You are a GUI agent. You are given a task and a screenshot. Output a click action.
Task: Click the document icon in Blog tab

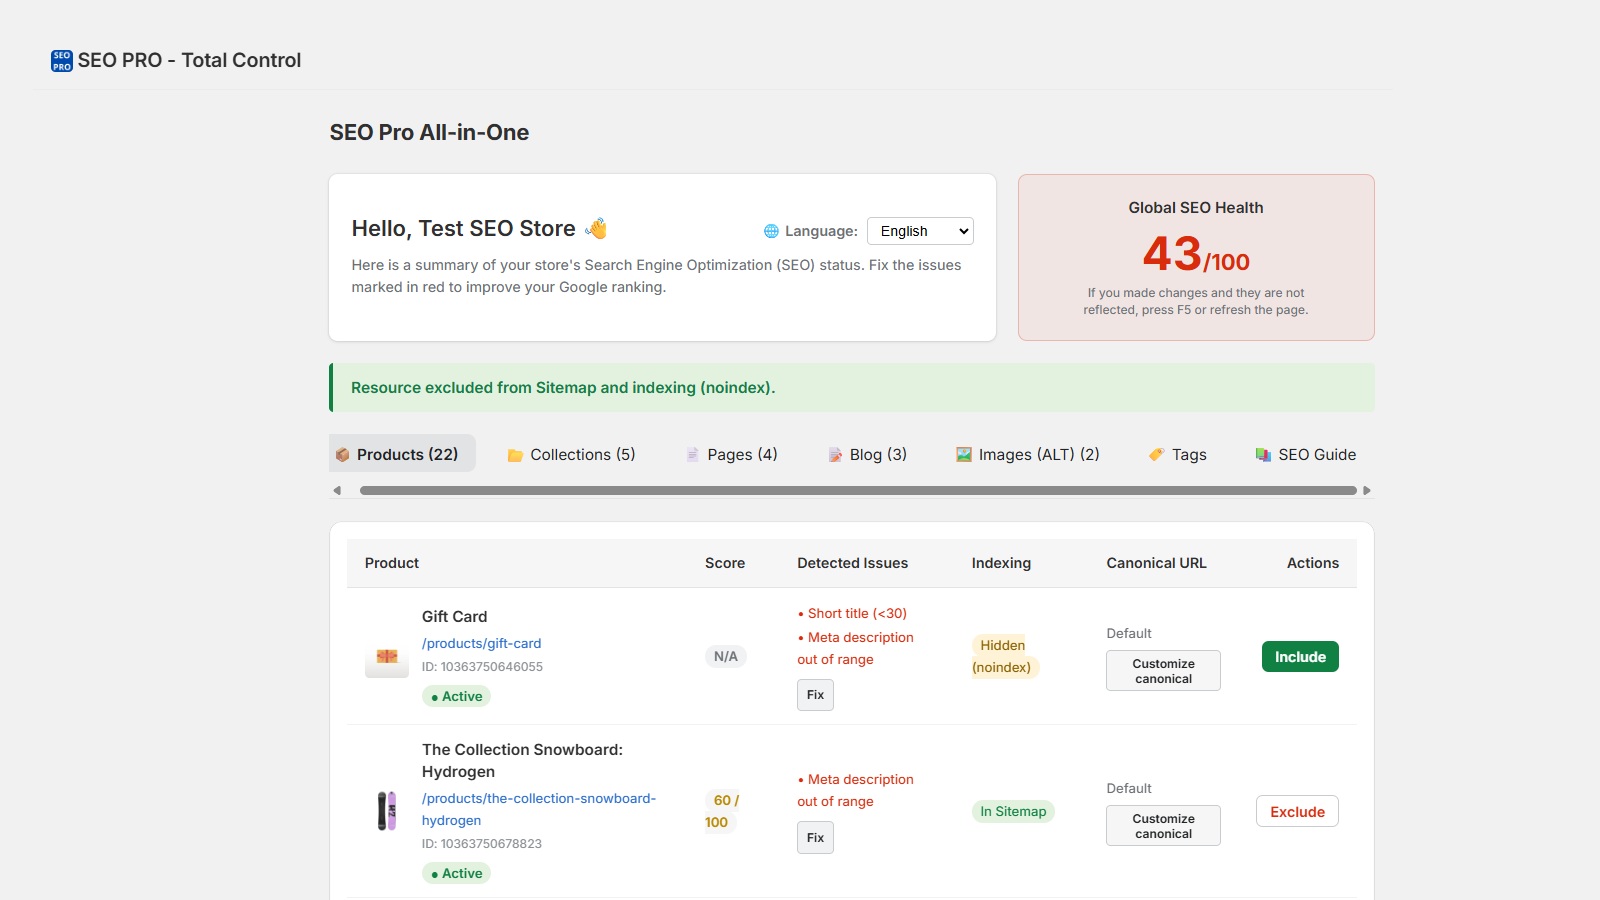pos(835,455)
